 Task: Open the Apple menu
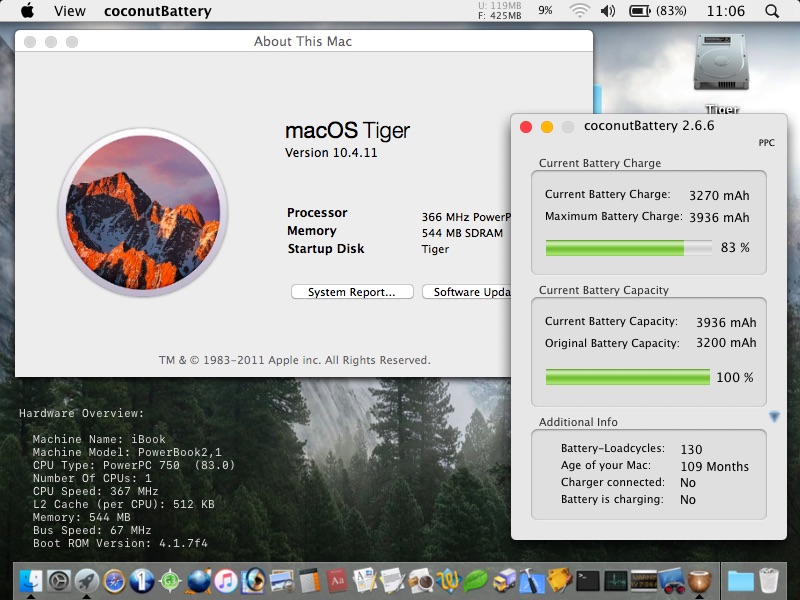coord(28,10)
